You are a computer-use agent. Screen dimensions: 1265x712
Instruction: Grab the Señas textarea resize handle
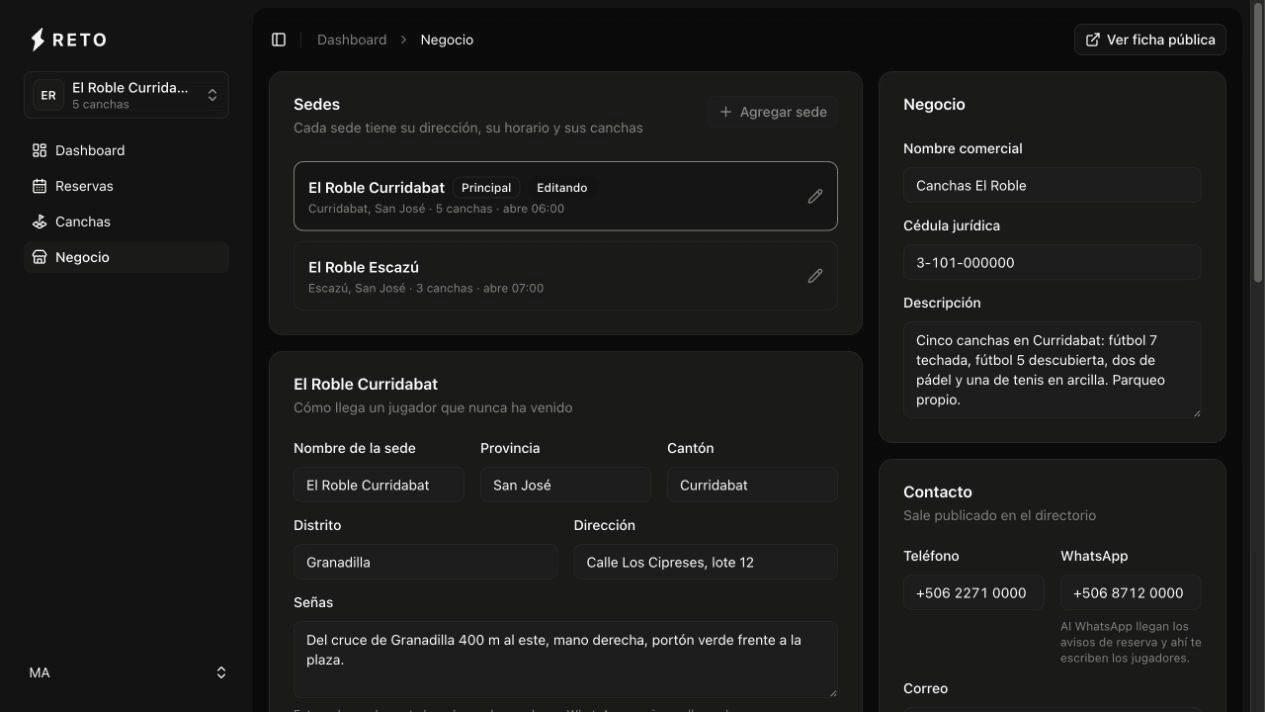[831, 691]
